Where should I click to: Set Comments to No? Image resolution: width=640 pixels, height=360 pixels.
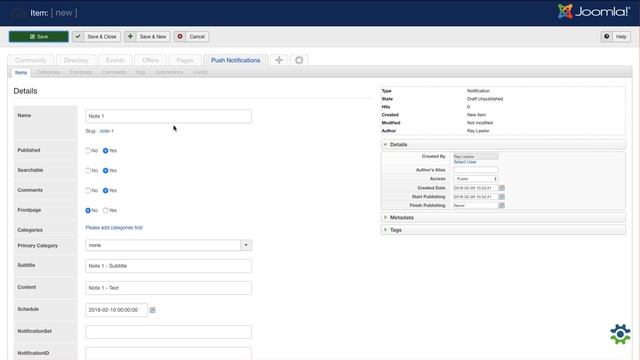click(x=88, y=191)
